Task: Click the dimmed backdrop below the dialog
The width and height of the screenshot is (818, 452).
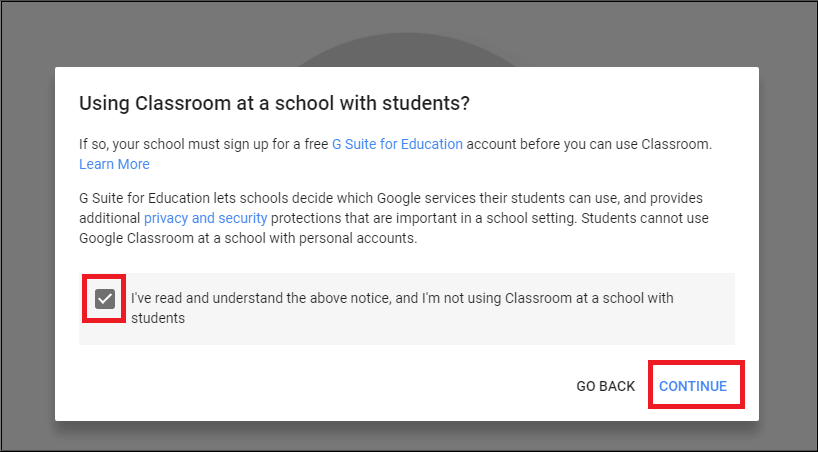Action: click(x=407, y=436)
